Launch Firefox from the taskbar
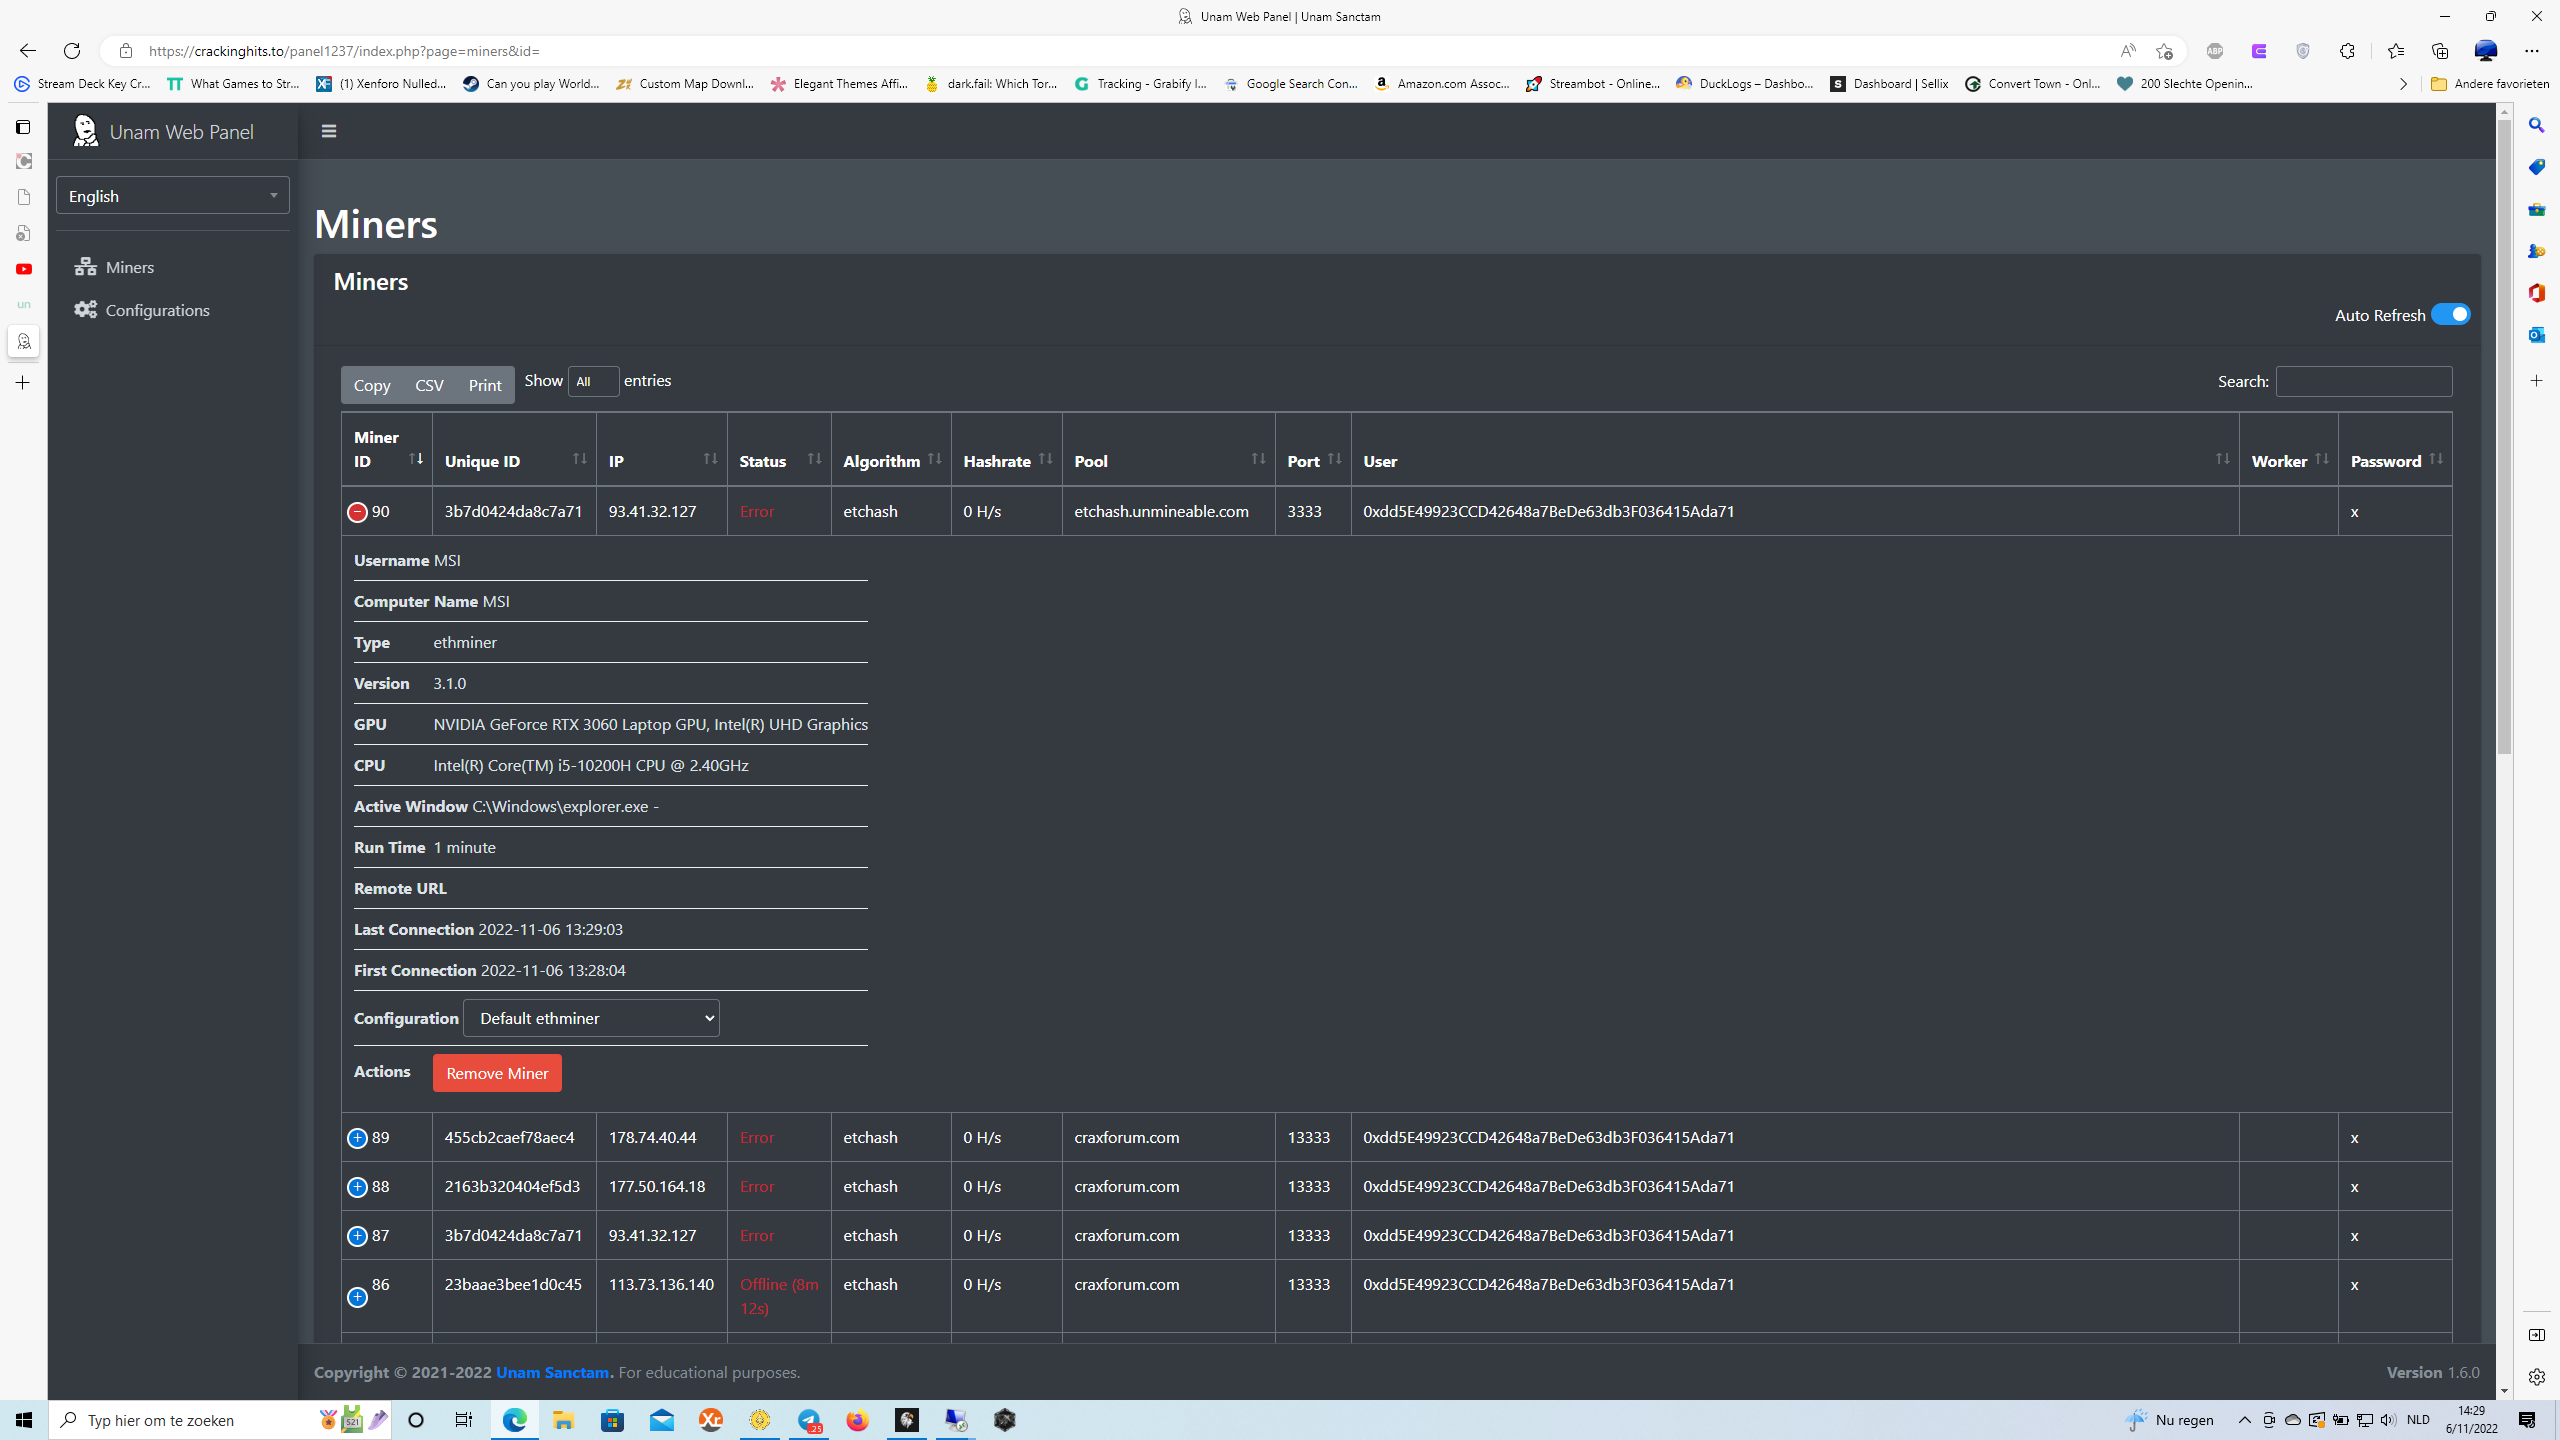Screen dimensions: 2560x1440 (x=857, y=1419)
